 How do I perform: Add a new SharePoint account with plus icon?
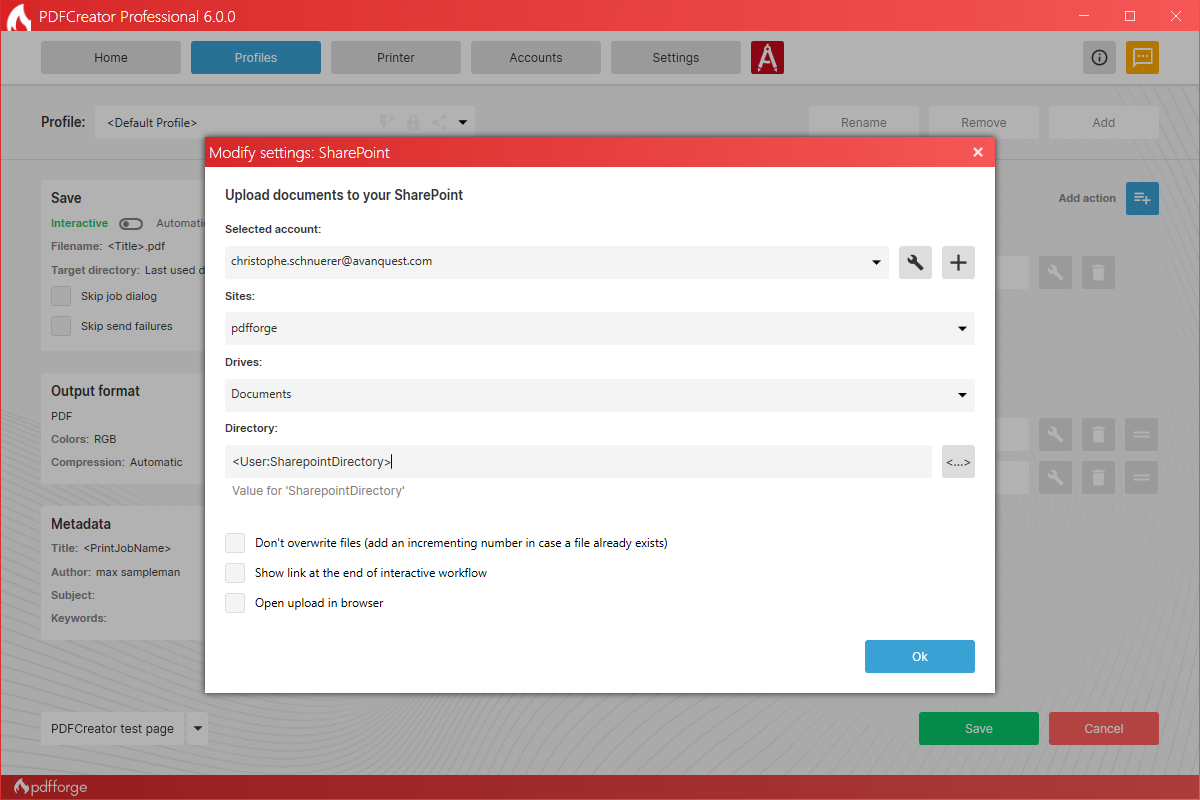[958, 263]
